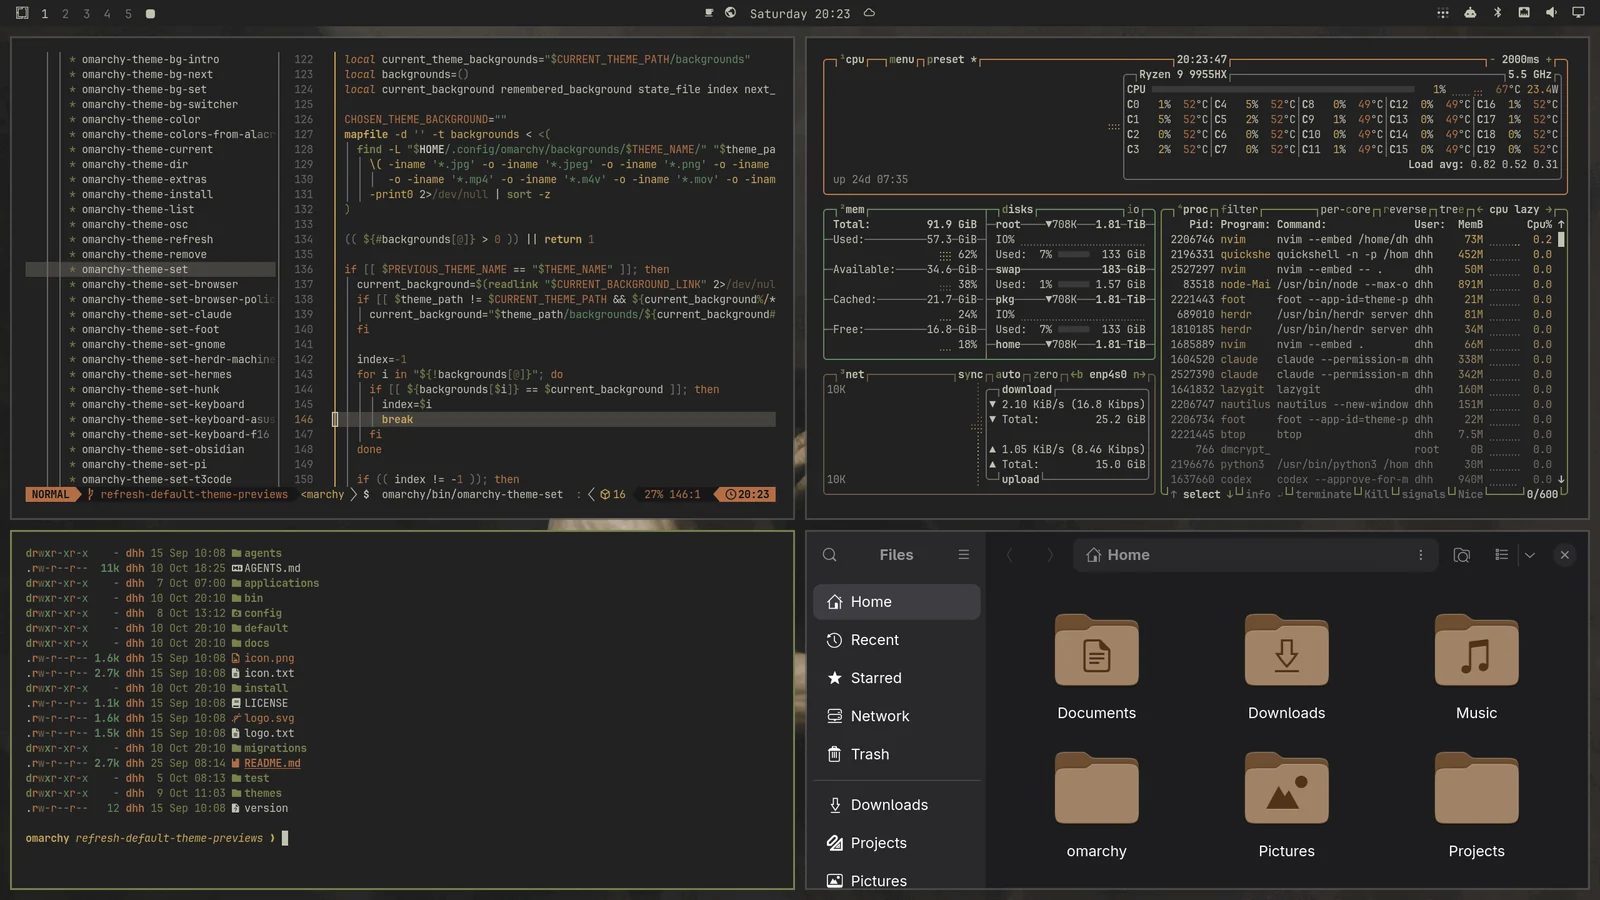The height and width of the screenshot is (900, 1600).
Task: Click the Bluetooth icon in top bar
Action: [x=1497, y=13]
